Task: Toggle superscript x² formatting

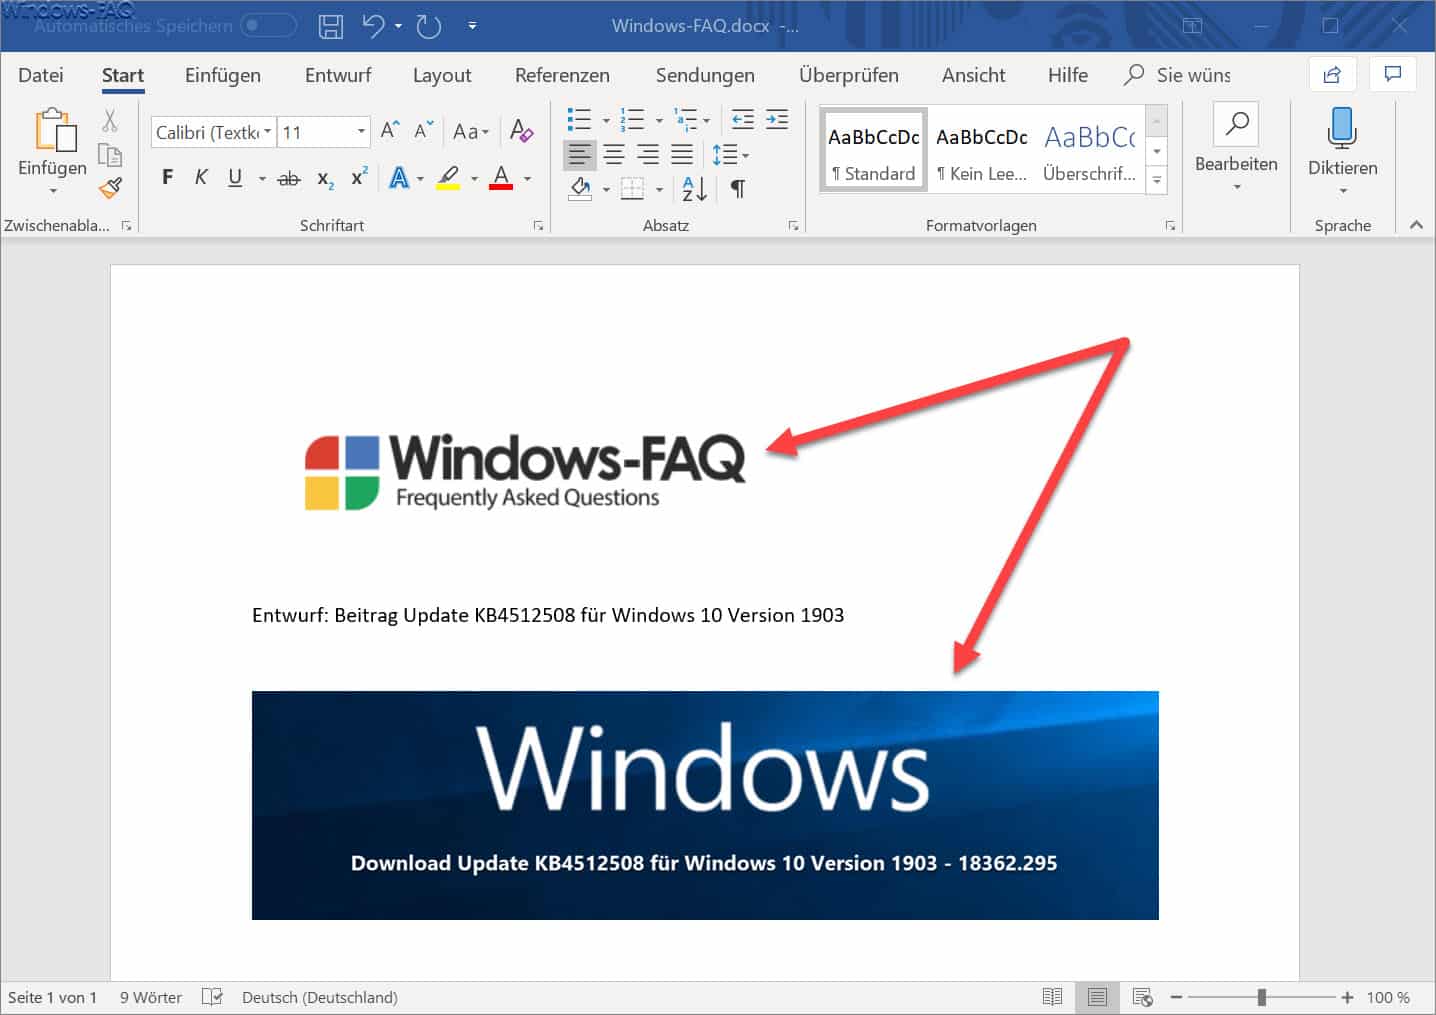Action: (x=359, y=178)
